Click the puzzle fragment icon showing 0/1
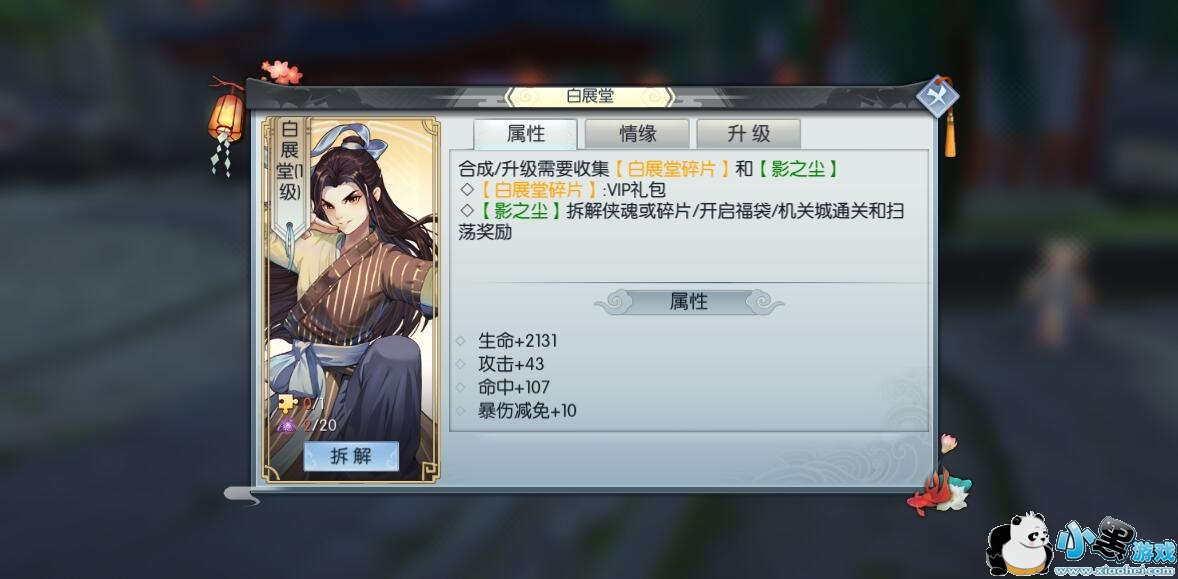1178x579 pixels. [x=287, y=403]
